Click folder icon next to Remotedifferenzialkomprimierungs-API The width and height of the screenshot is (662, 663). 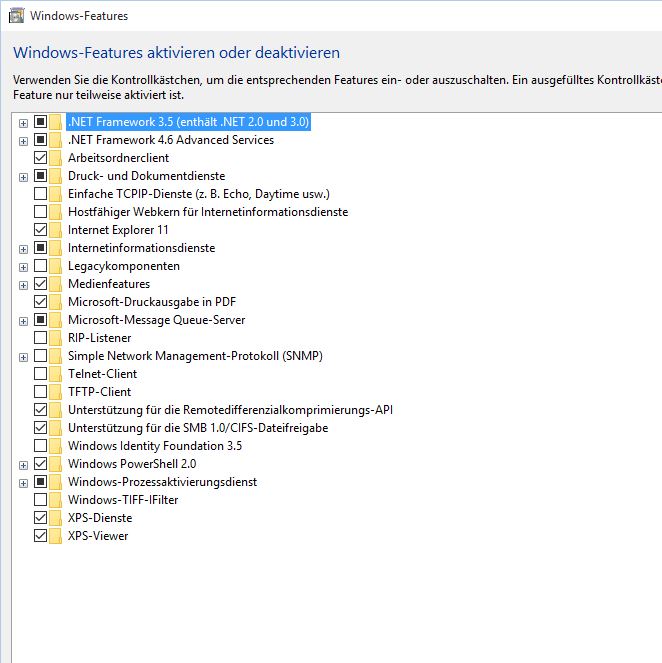[55, 410]
